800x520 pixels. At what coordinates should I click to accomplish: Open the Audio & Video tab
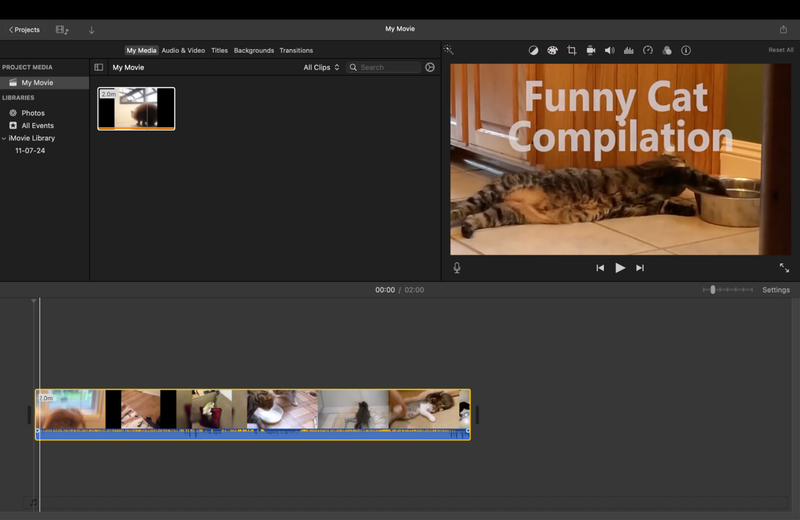(183, 51)
